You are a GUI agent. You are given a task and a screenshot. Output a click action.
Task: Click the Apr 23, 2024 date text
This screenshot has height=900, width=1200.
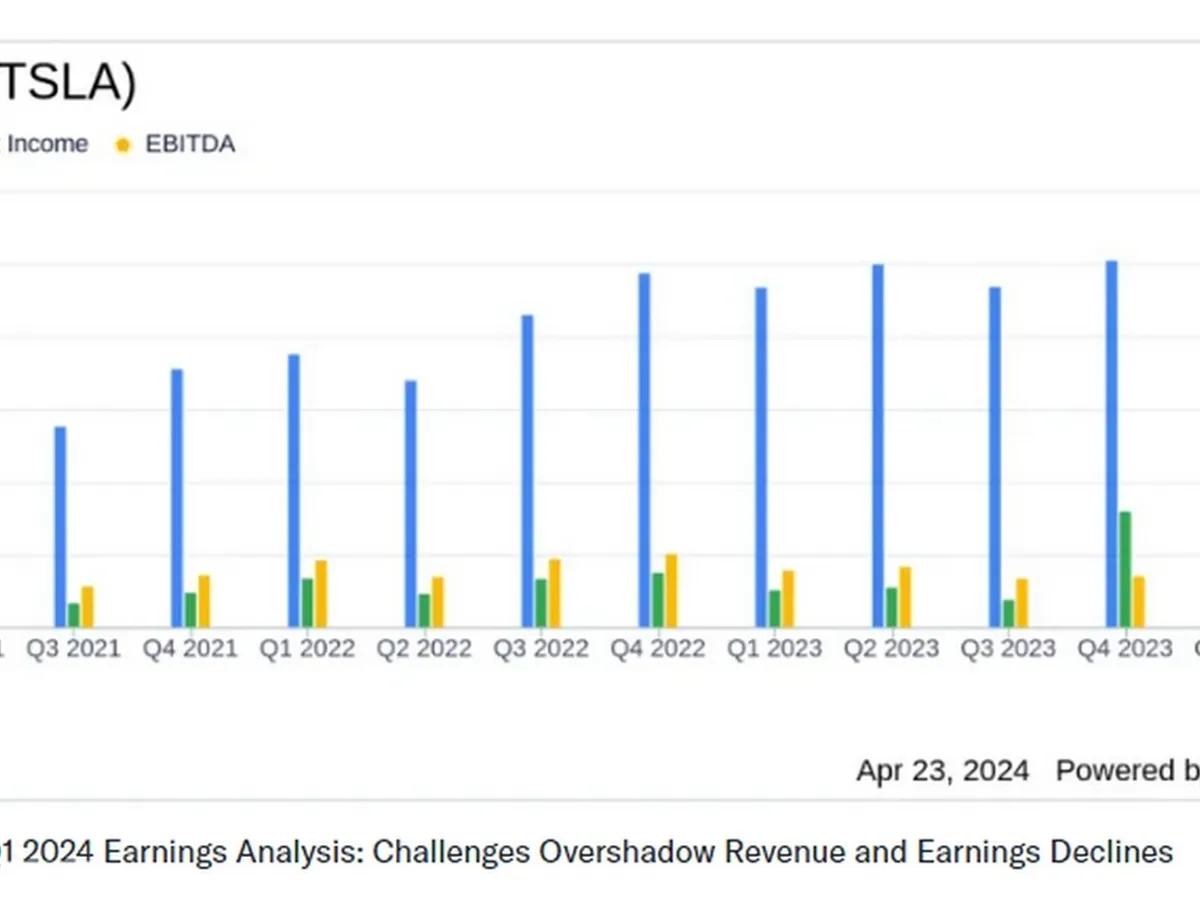pos(942,771)
